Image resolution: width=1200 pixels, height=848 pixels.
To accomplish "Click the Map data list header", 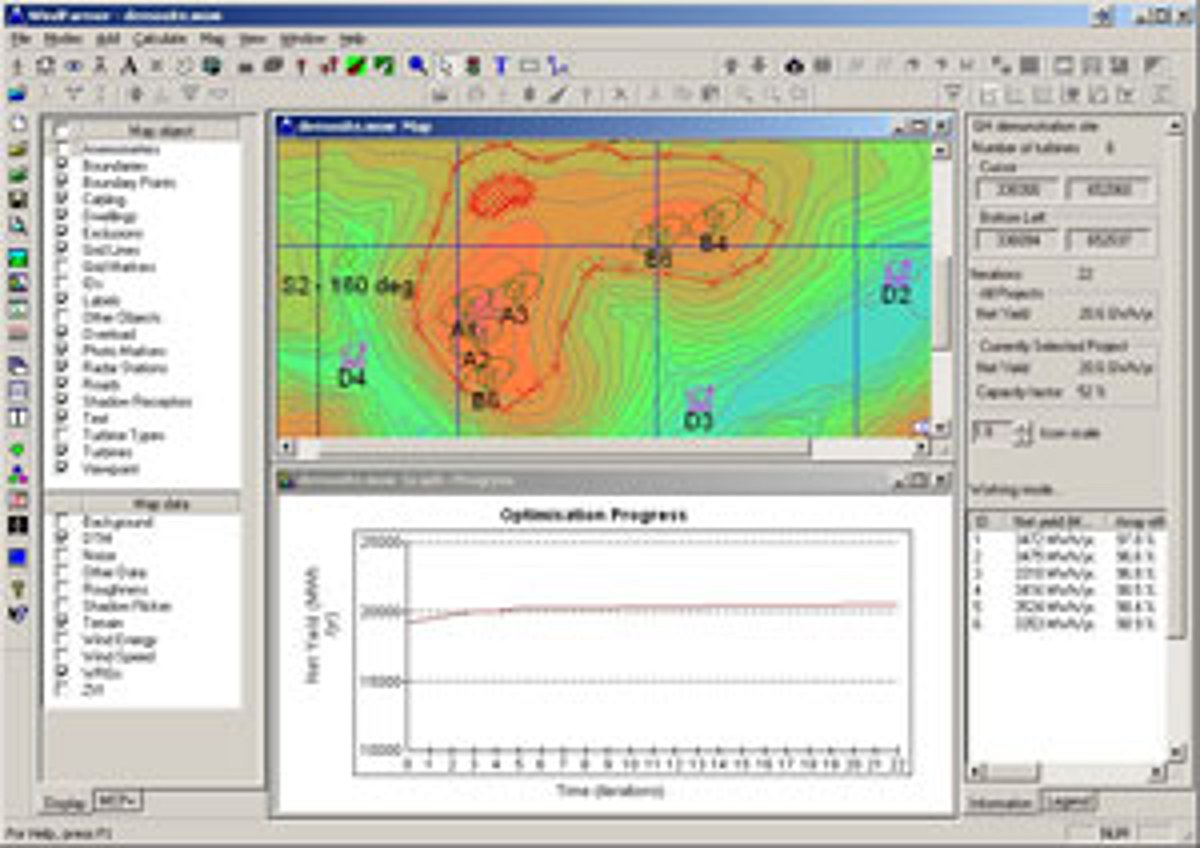I will coord(160,504).
